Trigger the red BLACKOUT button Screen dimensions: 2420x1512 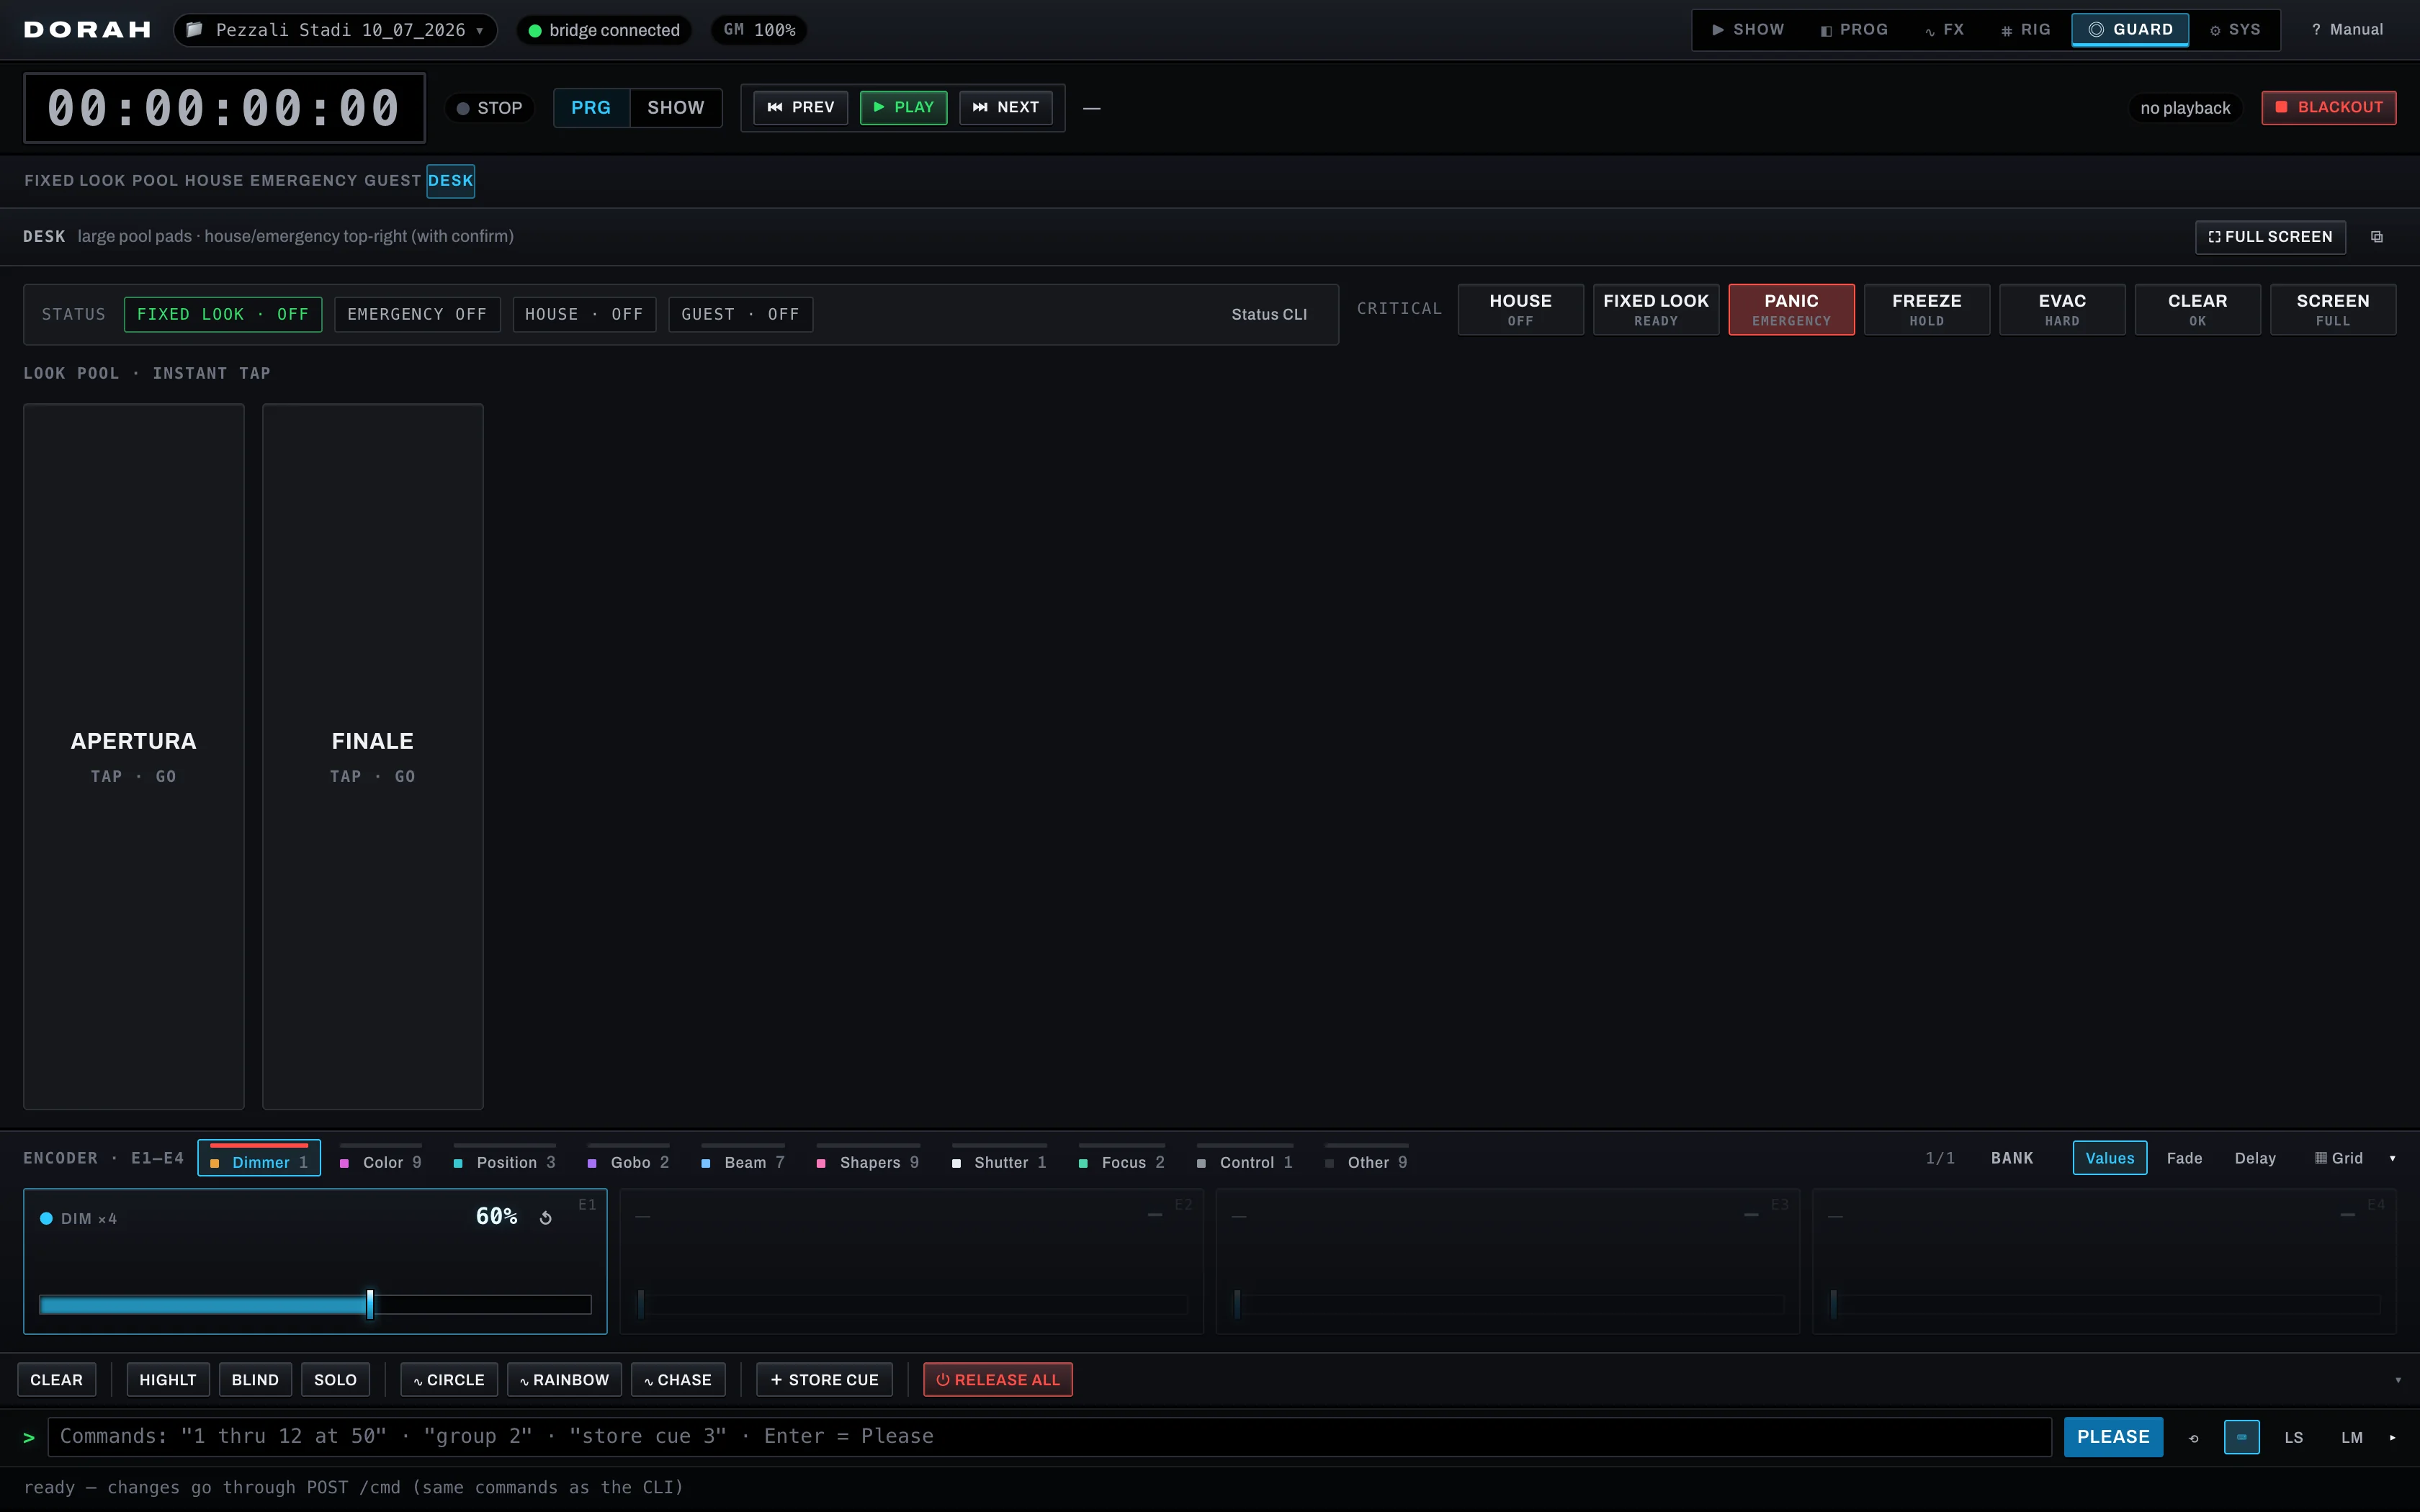pyautogui.click(x=2328, y=107)
